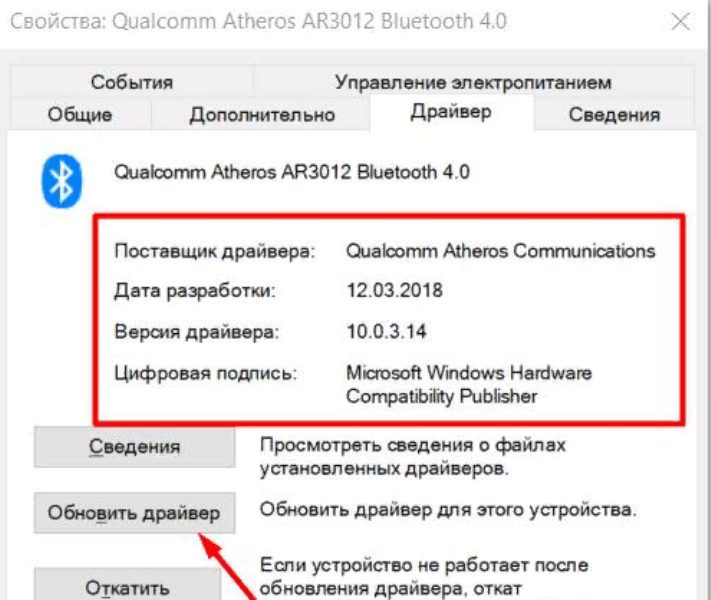Click the blue Bluetooth device icon
Screen dimensions: 711x600
[62, 181]
